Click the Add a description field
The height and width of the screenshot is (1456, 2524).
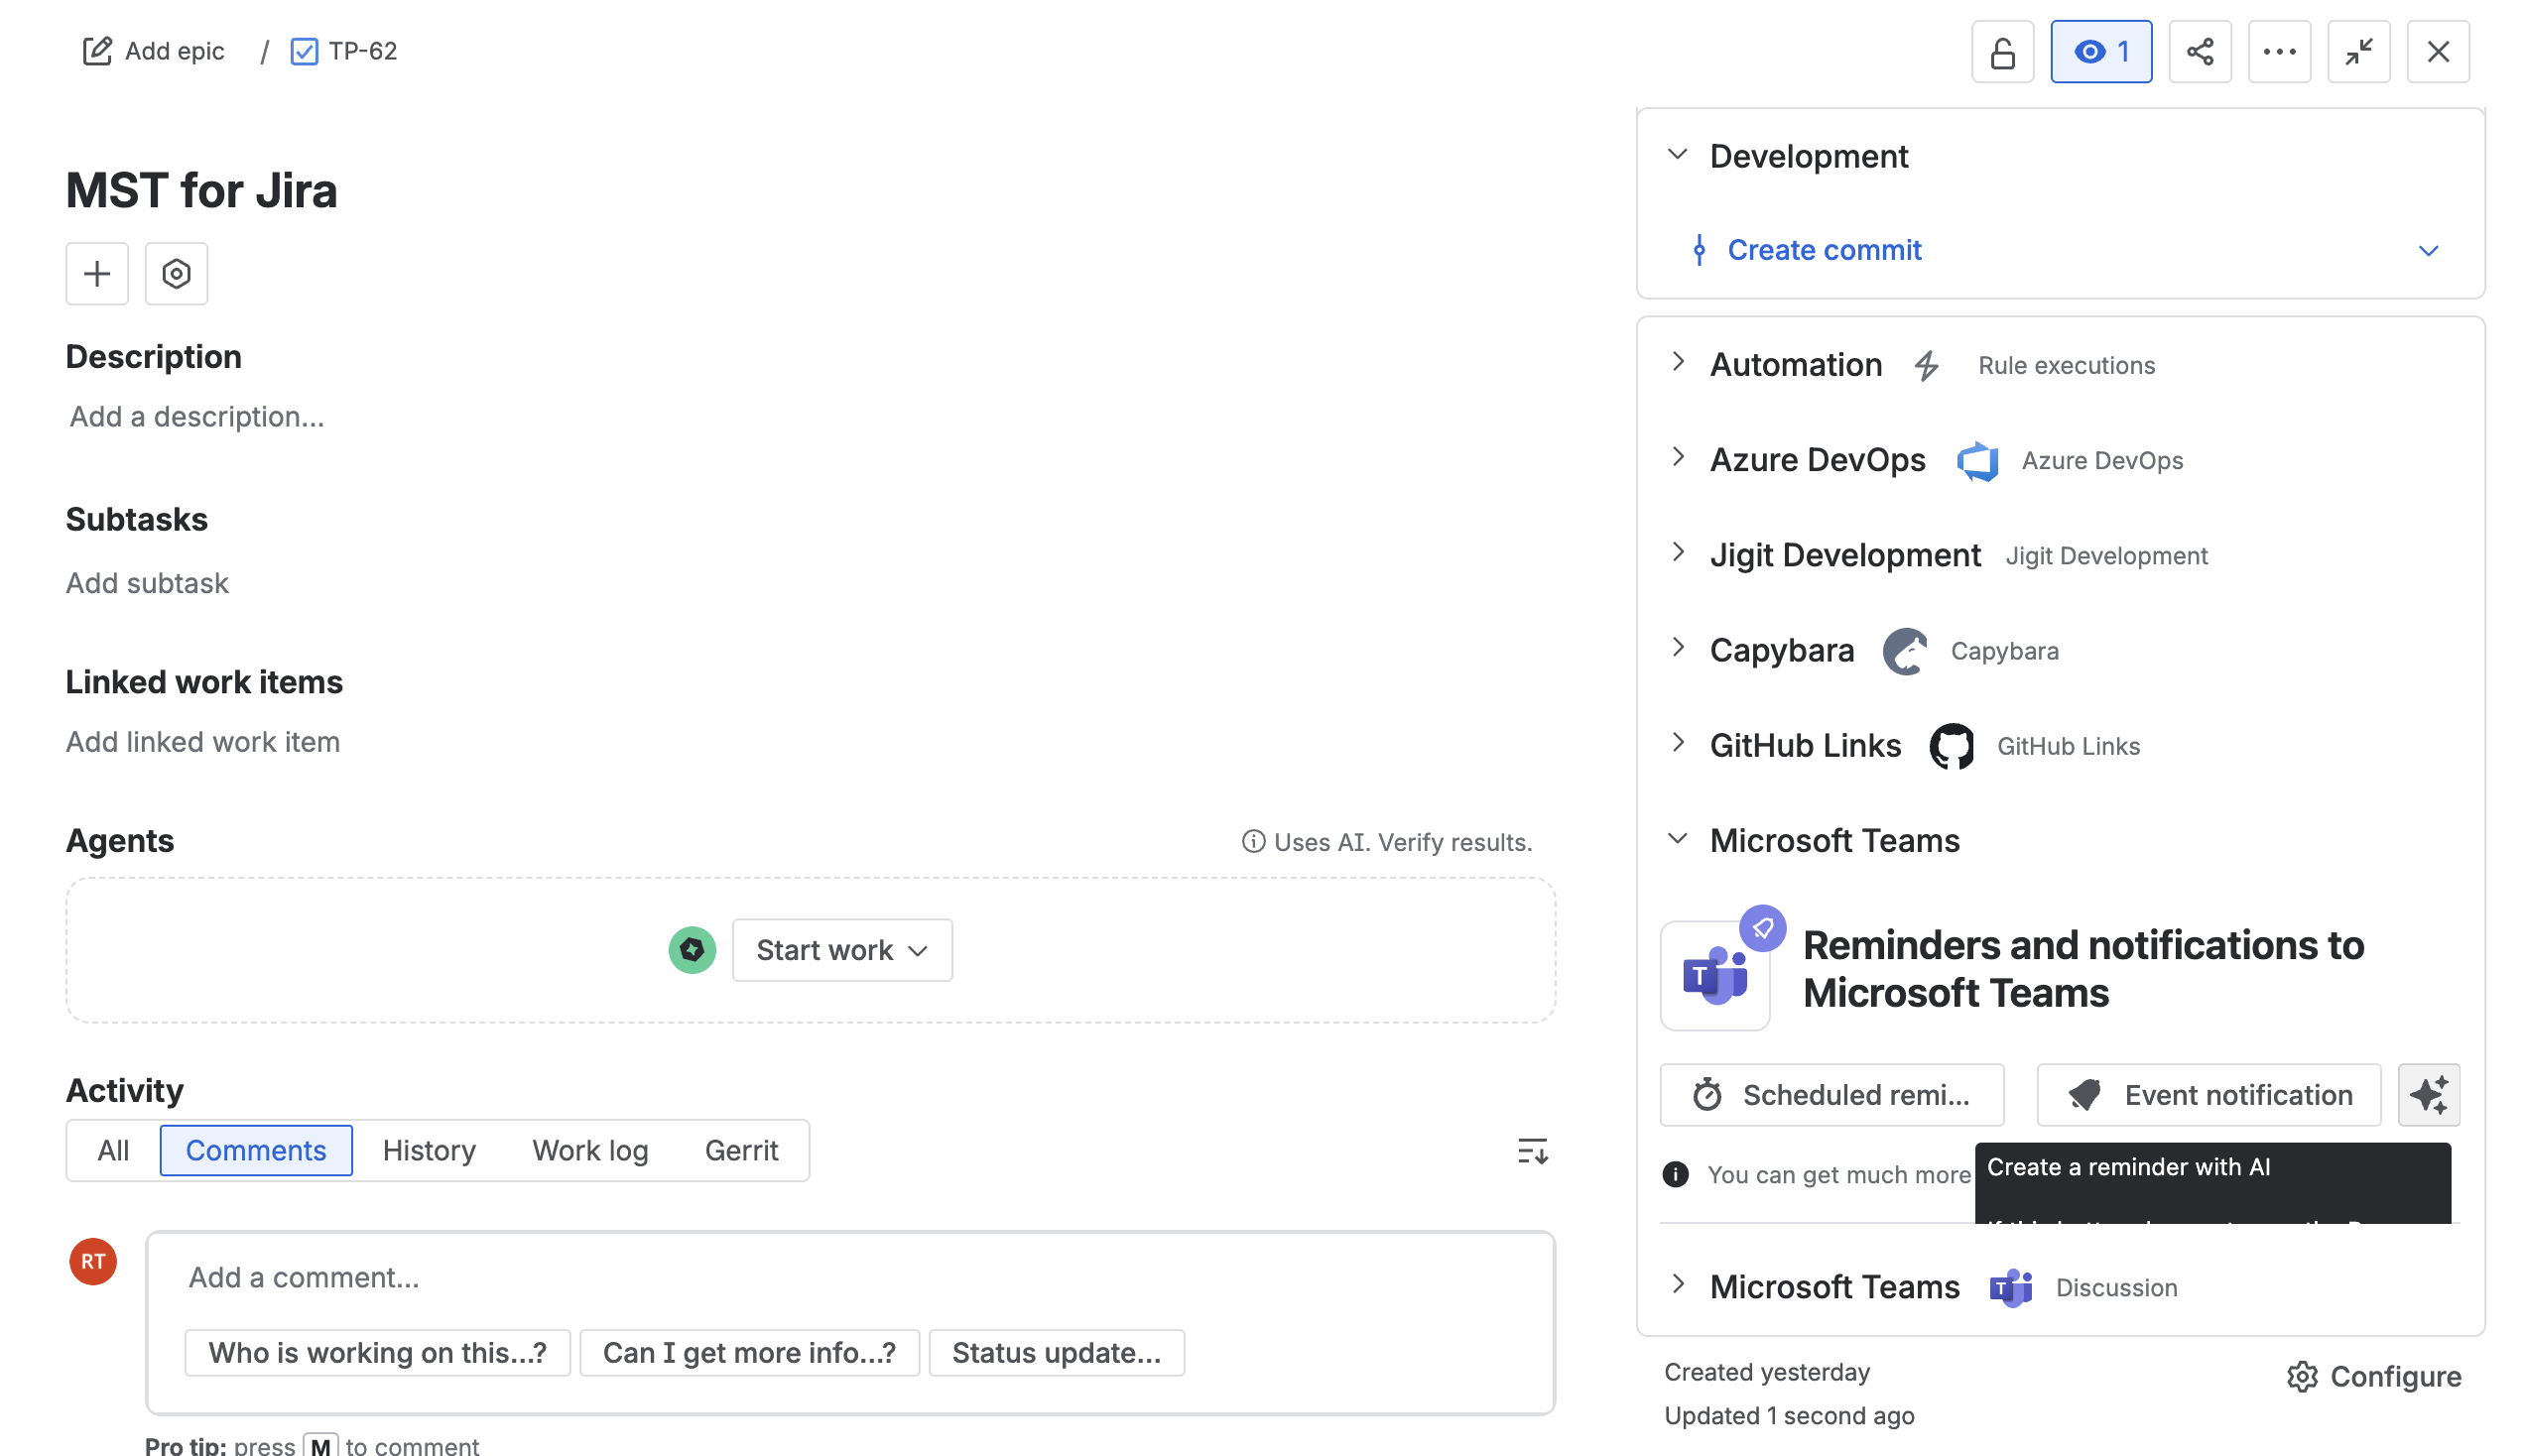pos(197,417)
